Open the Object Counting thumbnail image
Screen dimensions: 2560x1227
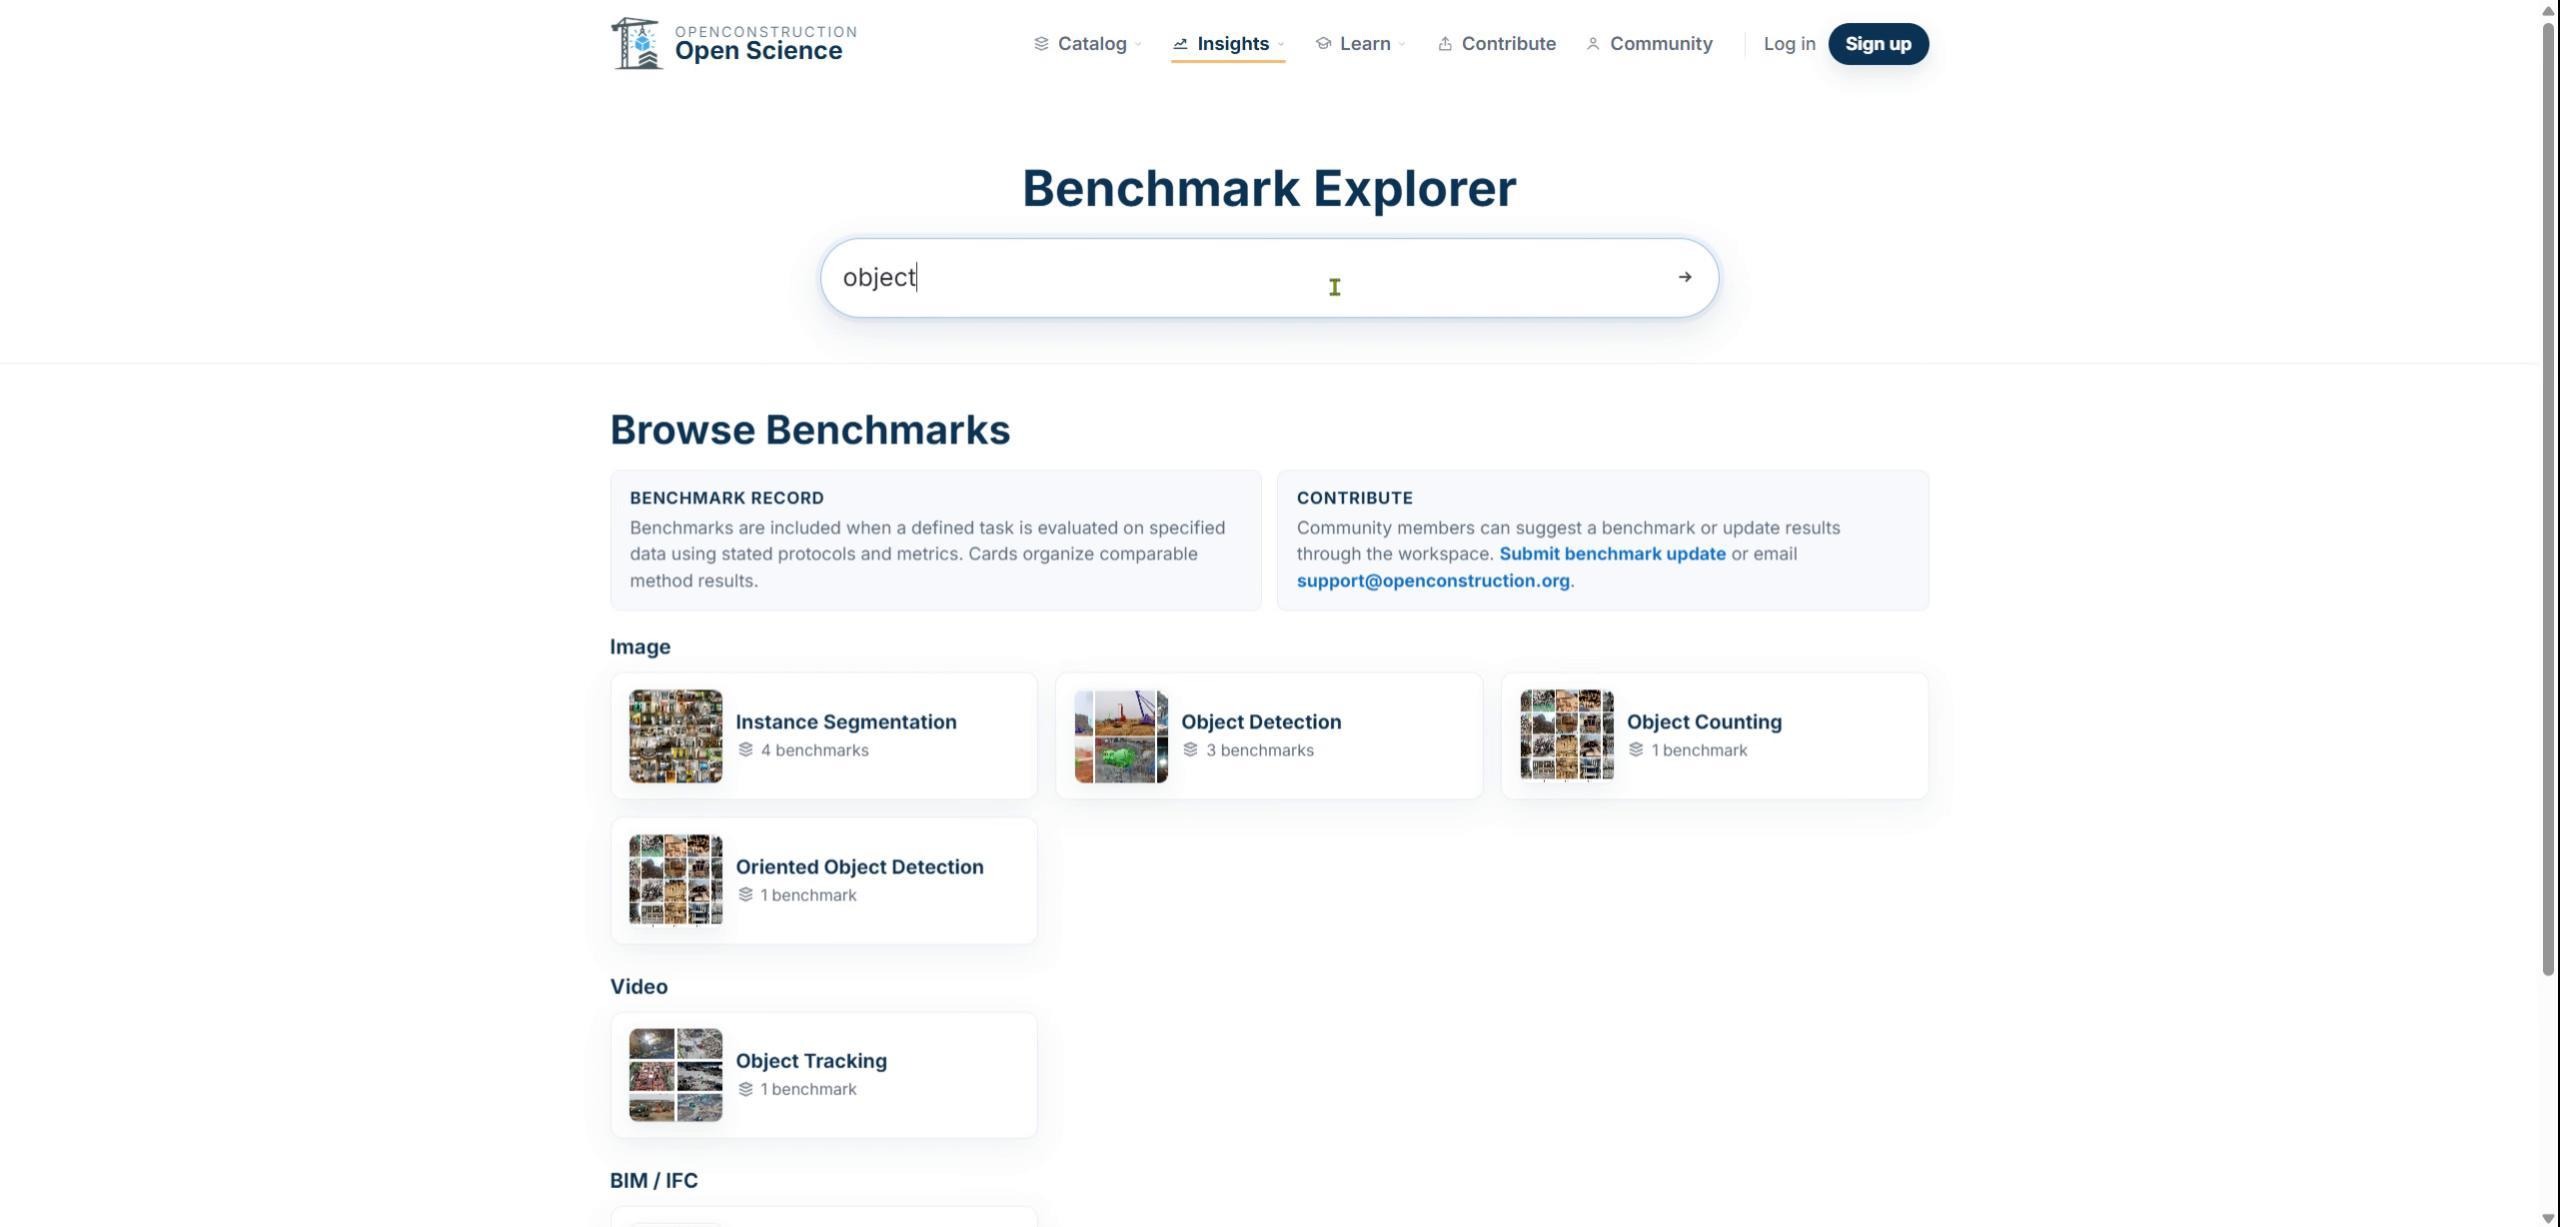pos(1566,736)
